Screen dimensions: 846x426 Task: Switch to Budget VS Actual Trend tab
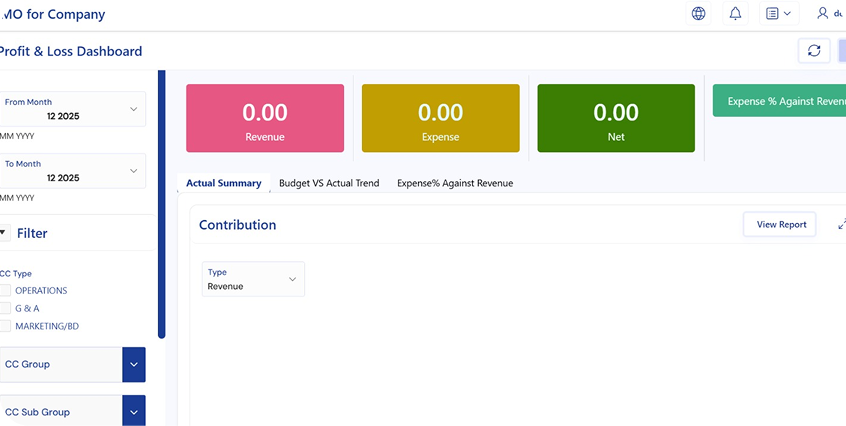click(328, 183)
